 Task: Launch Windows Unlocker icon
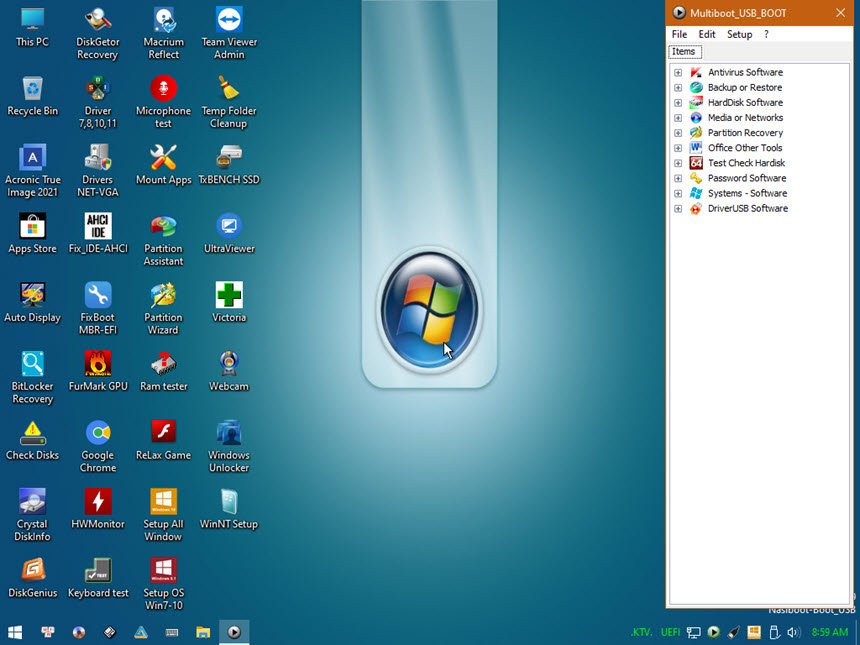(229, 446)
